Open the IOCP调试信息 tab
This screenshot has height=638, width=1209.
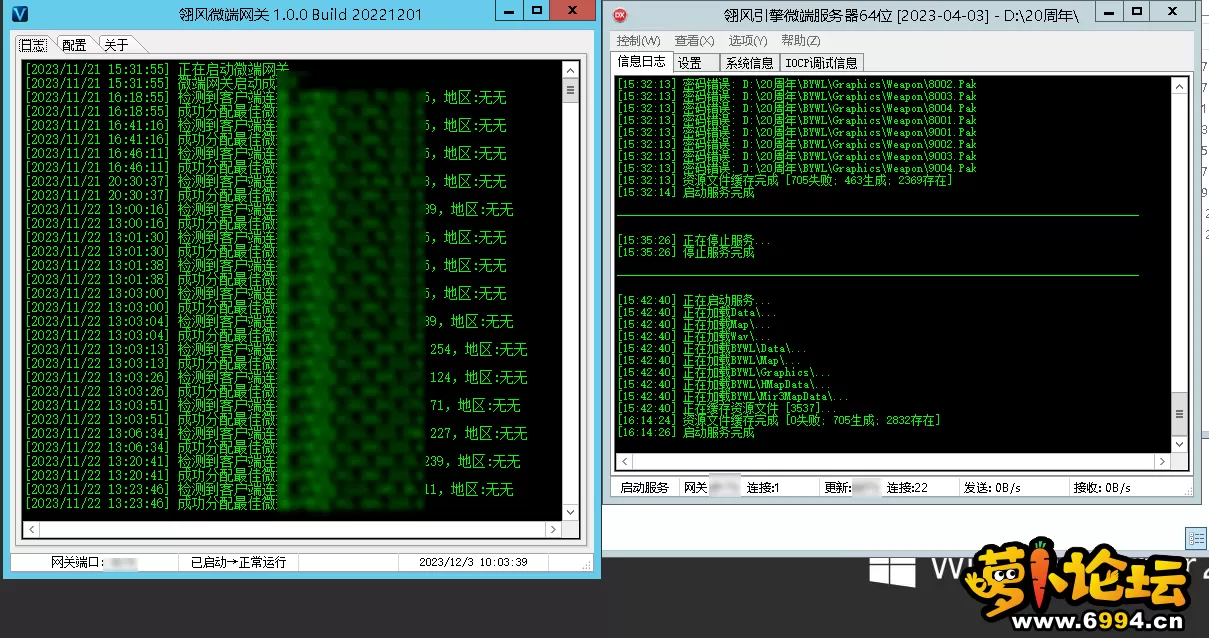[x=821, y=63]
